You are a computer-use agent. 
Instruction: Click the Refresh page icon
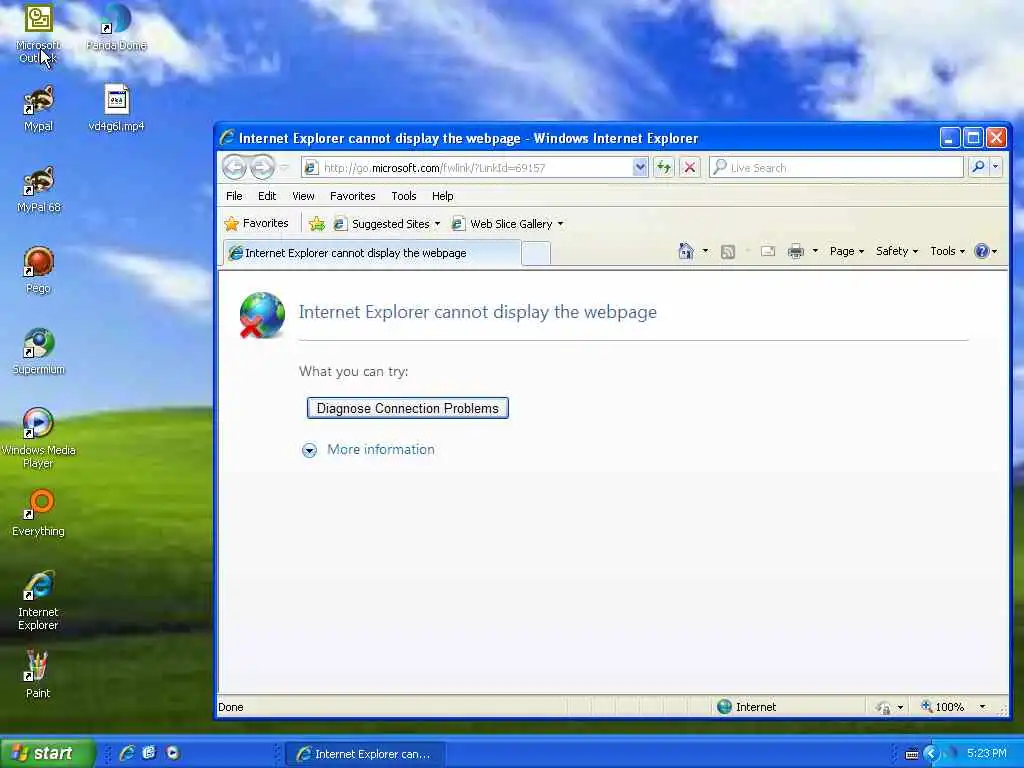pyautogui.click(x=664, y=167)
